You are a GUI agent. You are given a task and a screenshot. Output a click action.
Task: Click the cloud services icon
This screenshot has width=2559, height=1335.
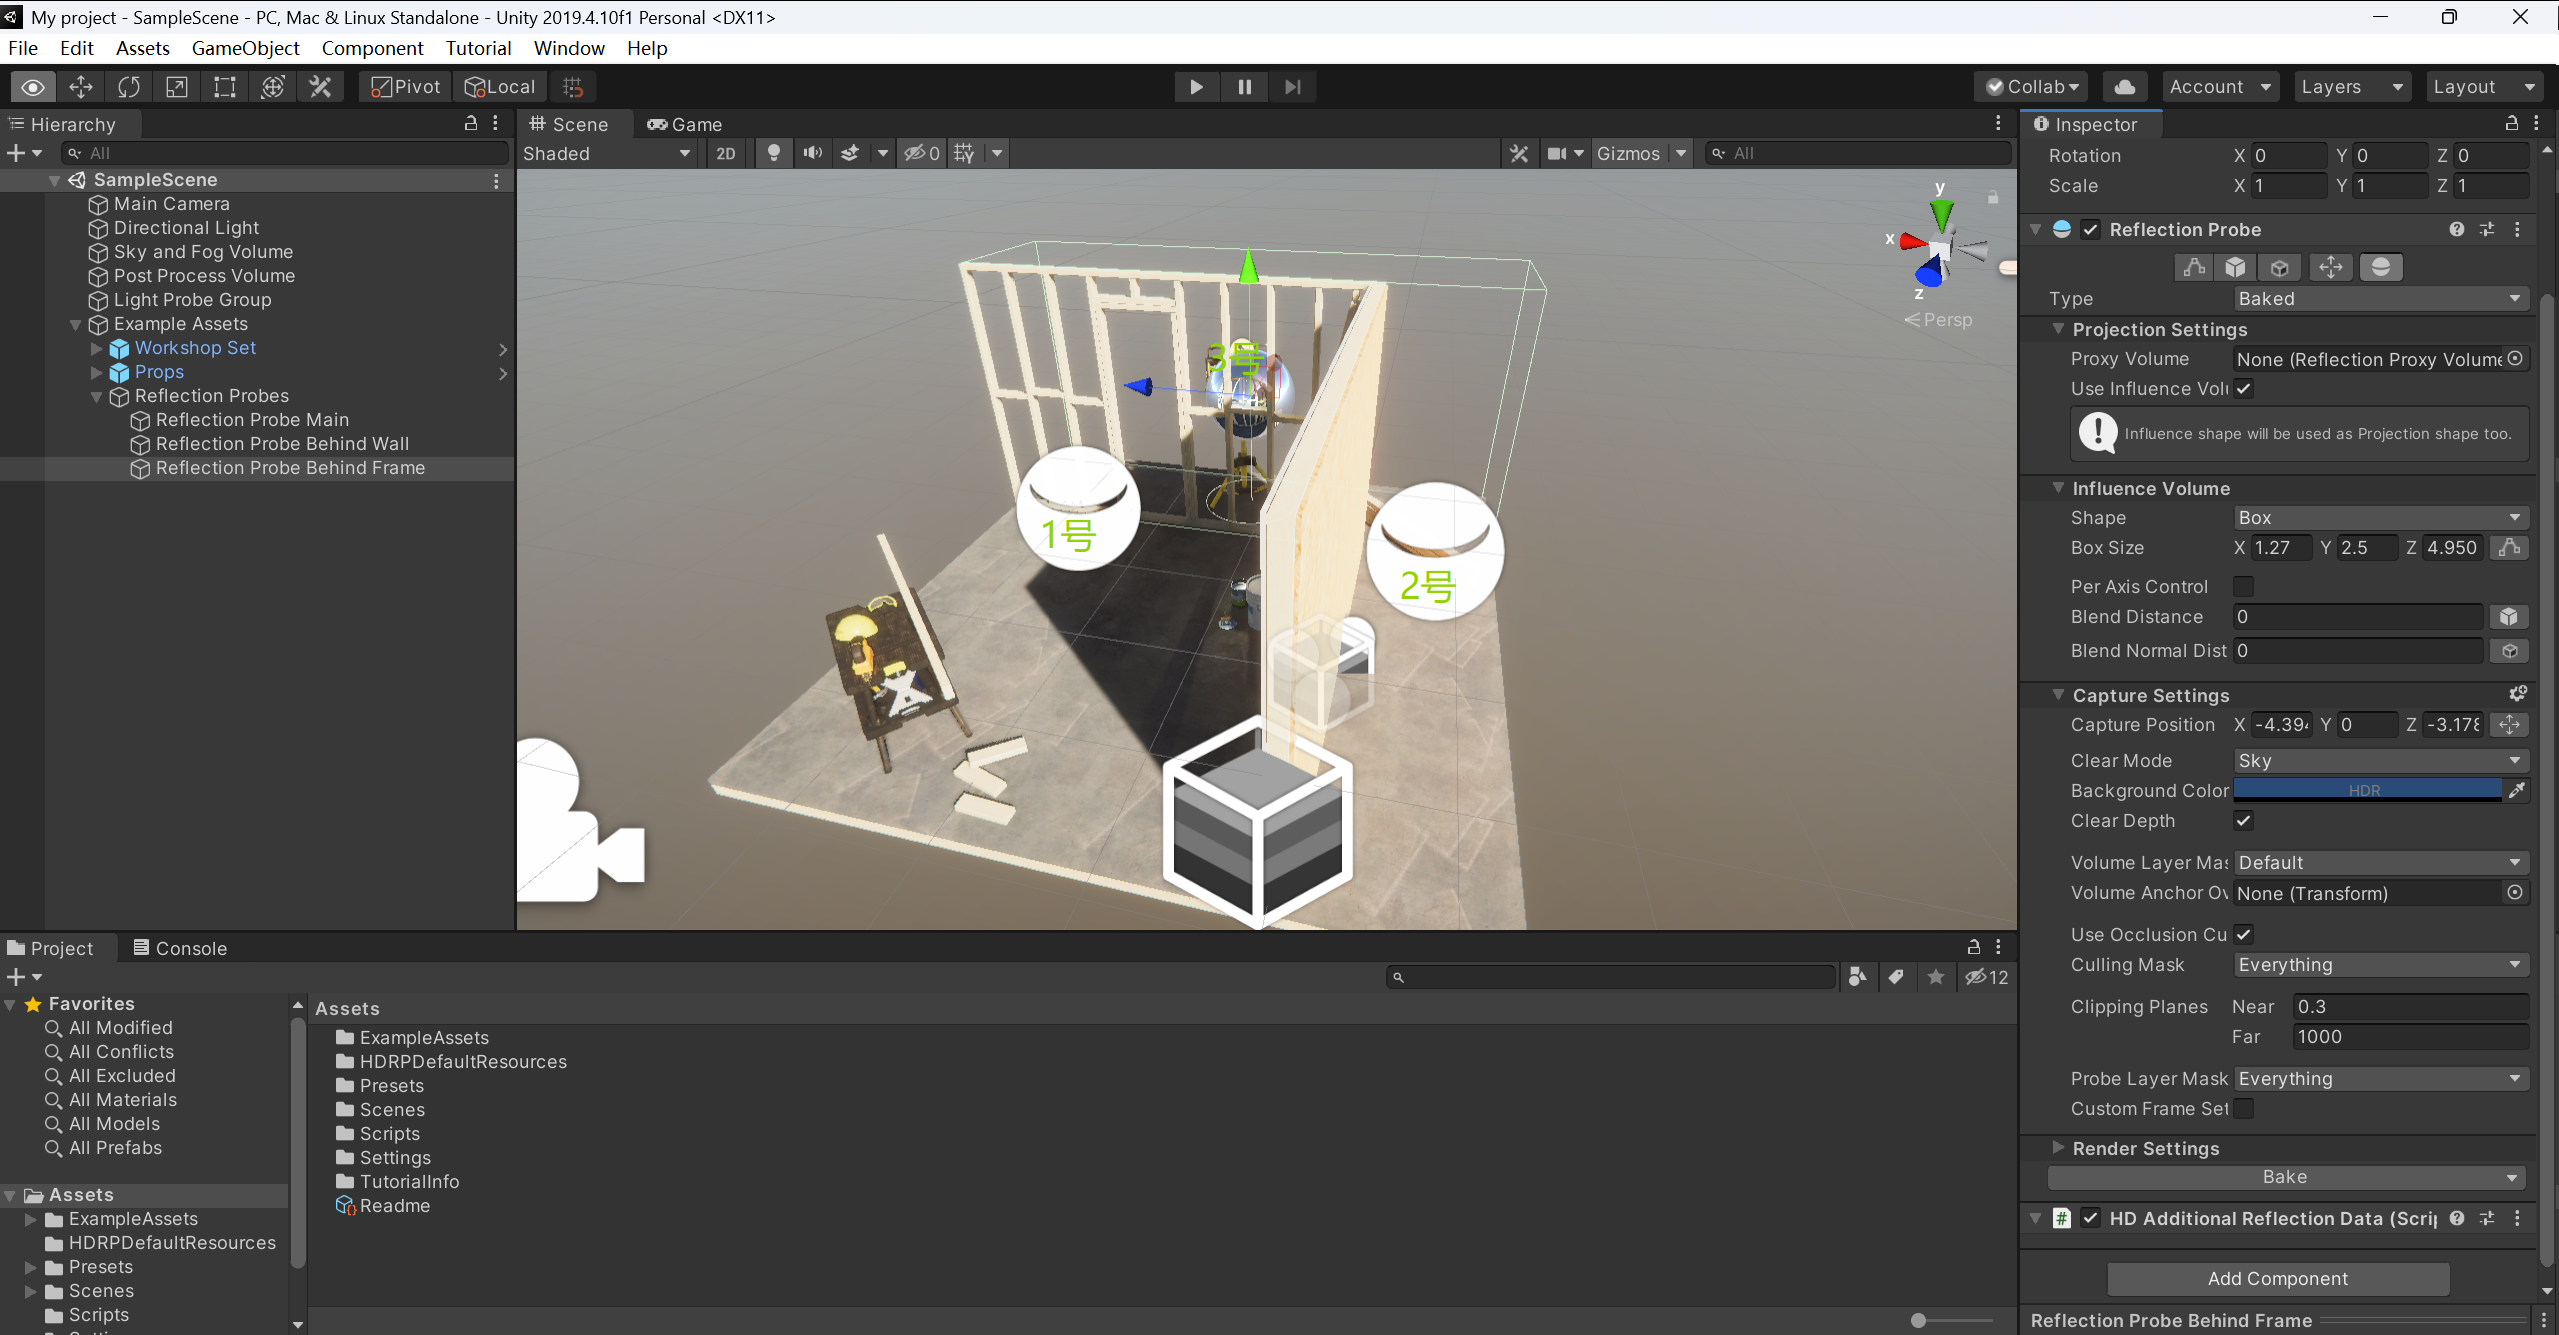tap(2125, 87)
